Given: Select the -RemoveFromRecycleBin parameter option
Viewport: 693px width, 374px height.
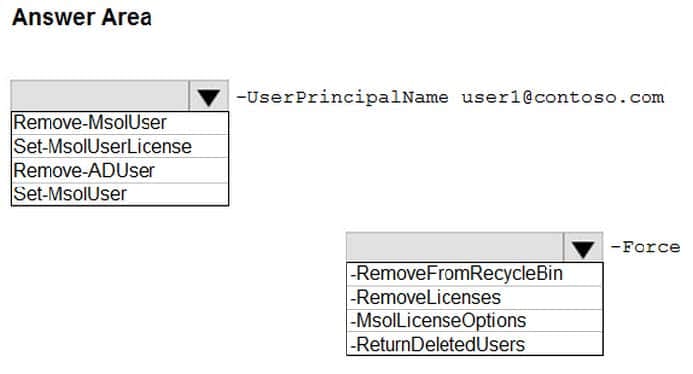Looking at the screenshot, I should (x=475, y=274).
